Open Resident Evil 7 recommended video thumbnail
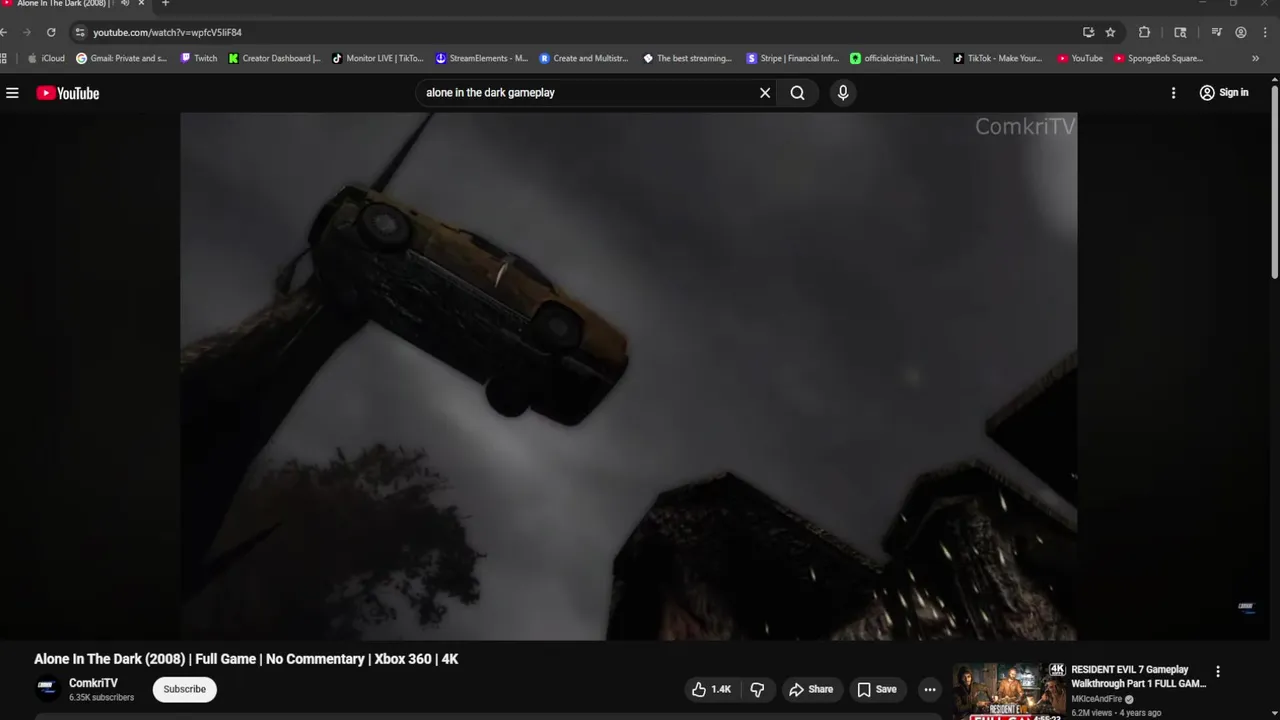 pos(1008,691)
